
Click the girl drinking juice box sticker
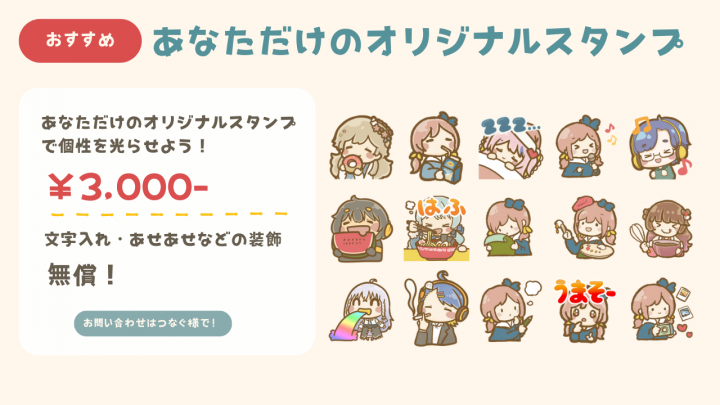[436, 147]
